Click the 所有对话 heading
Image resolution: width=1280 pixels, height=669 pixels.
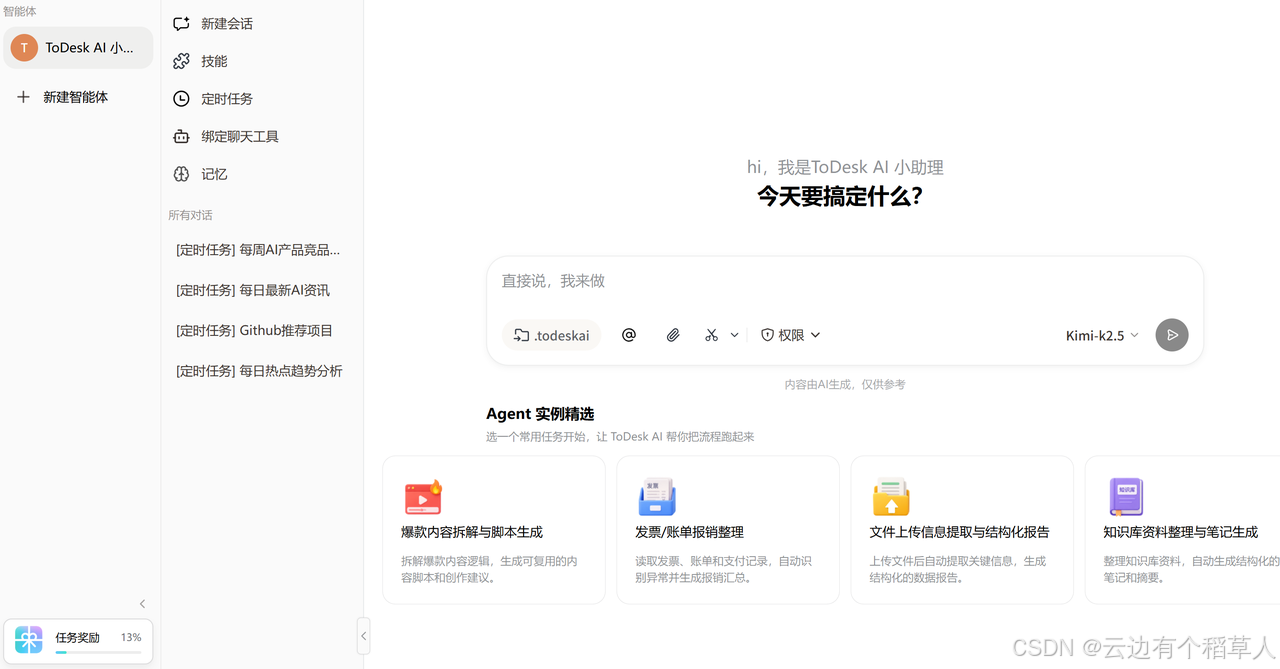tap(190, 215)
